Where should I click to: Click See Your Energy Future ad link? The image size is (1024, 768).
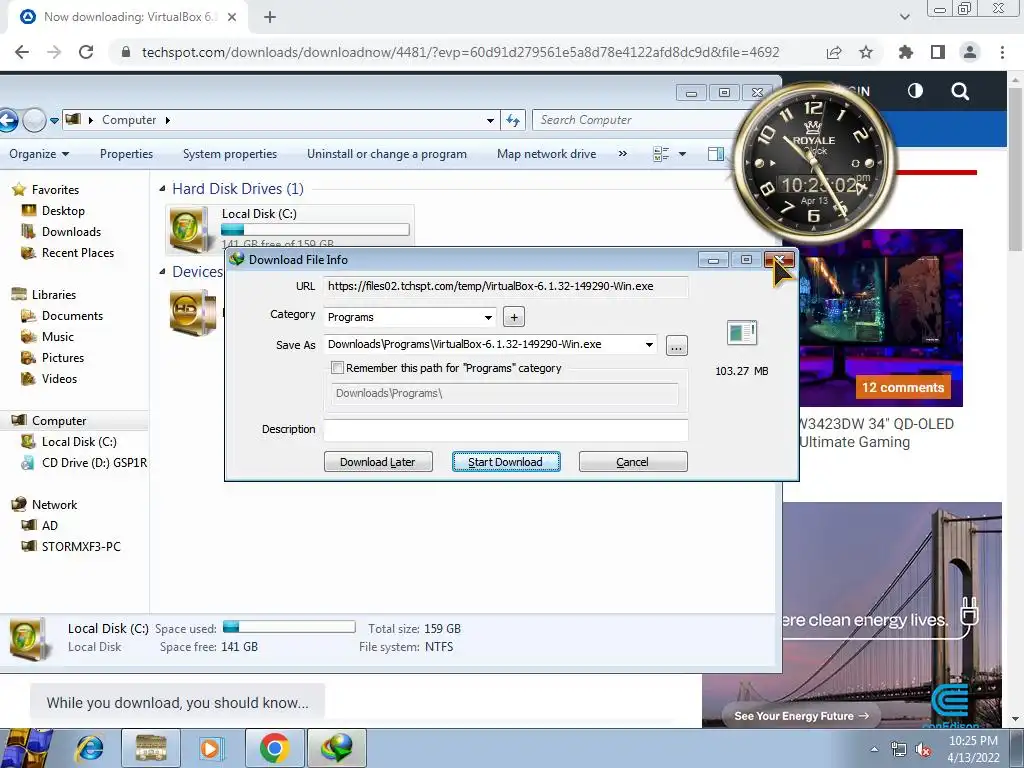(801, 716)
